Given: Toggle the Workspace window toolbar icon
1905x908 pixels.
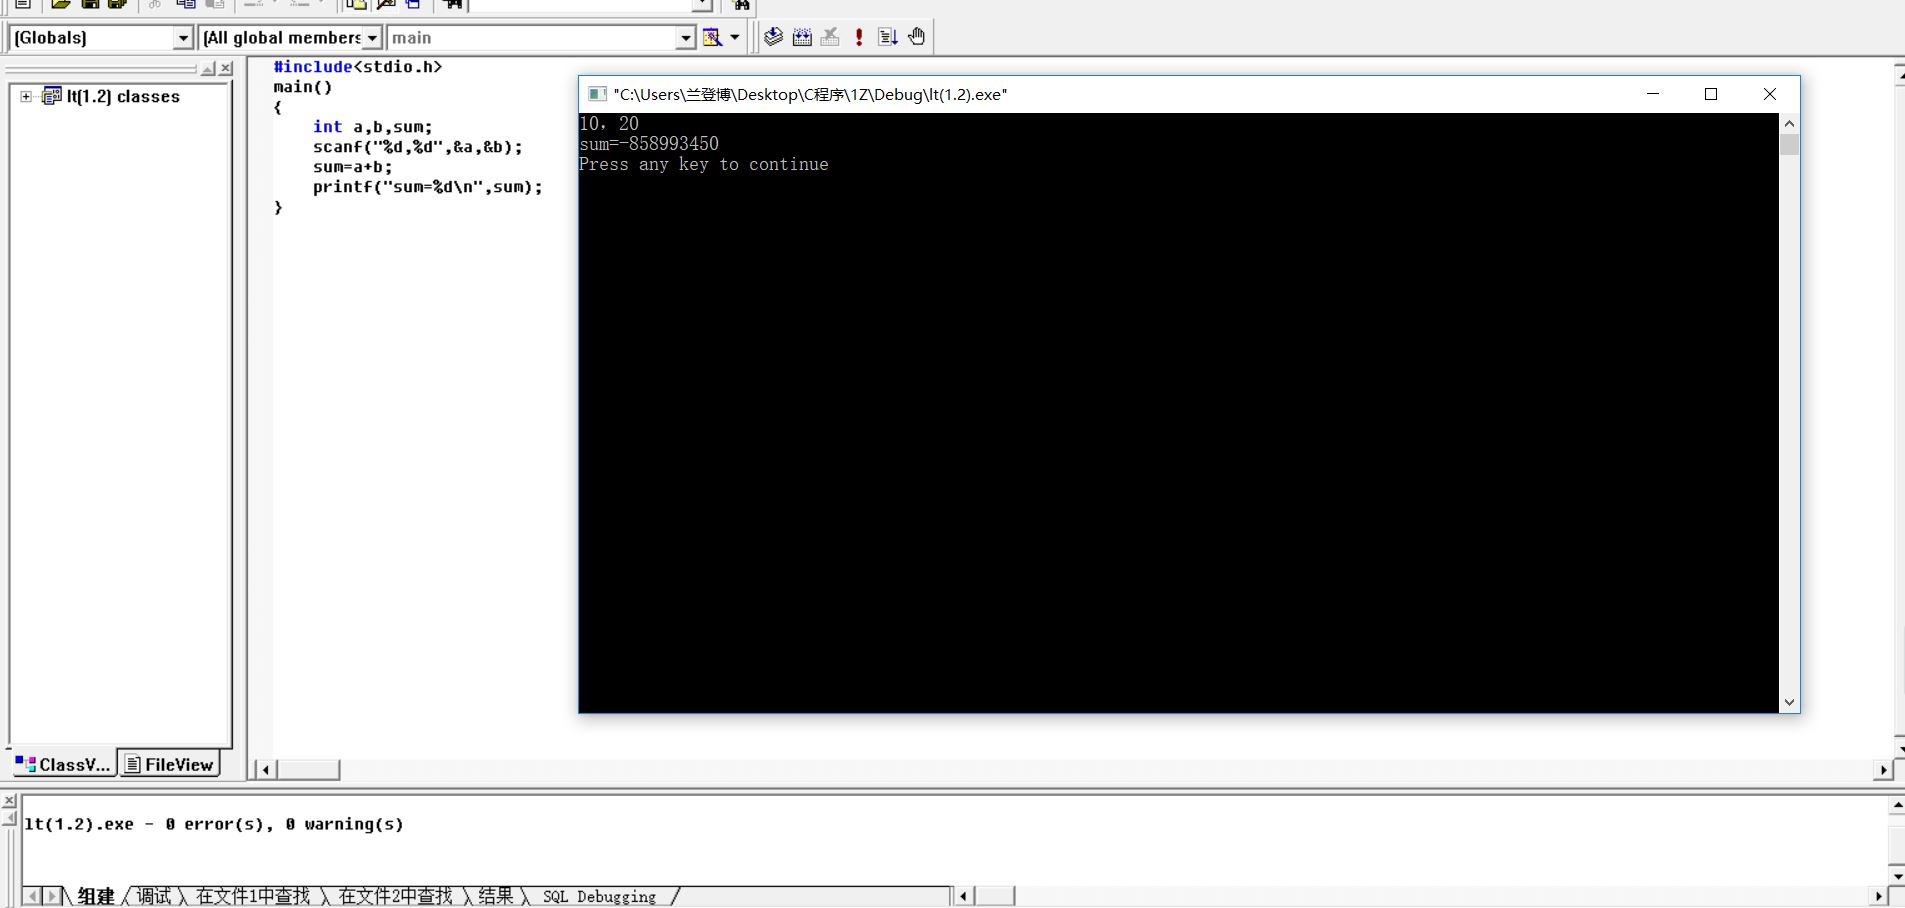Looking at the screenshot, I should click(x=357, y=4).
